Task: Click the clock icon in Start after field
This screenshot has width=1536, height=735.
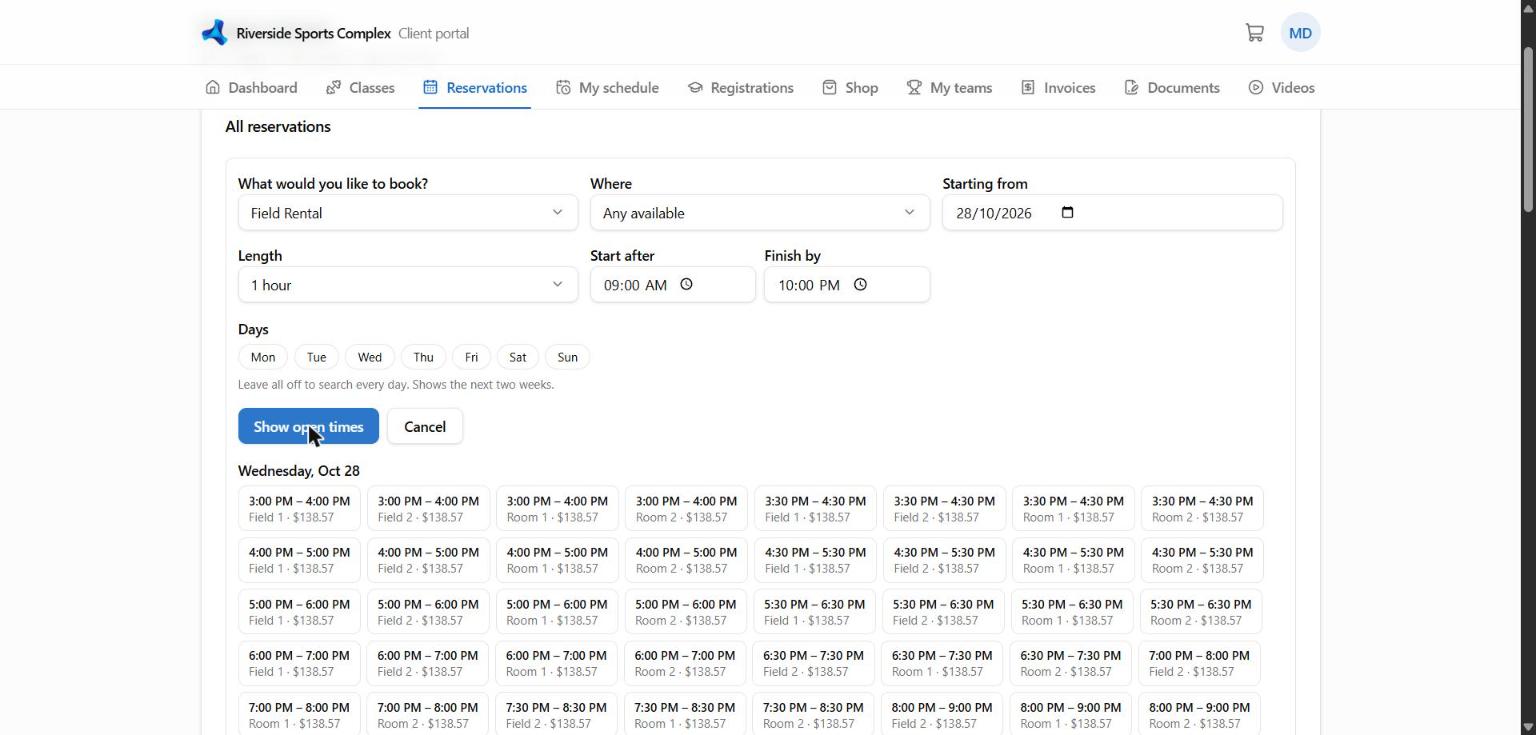Action: 686,284
